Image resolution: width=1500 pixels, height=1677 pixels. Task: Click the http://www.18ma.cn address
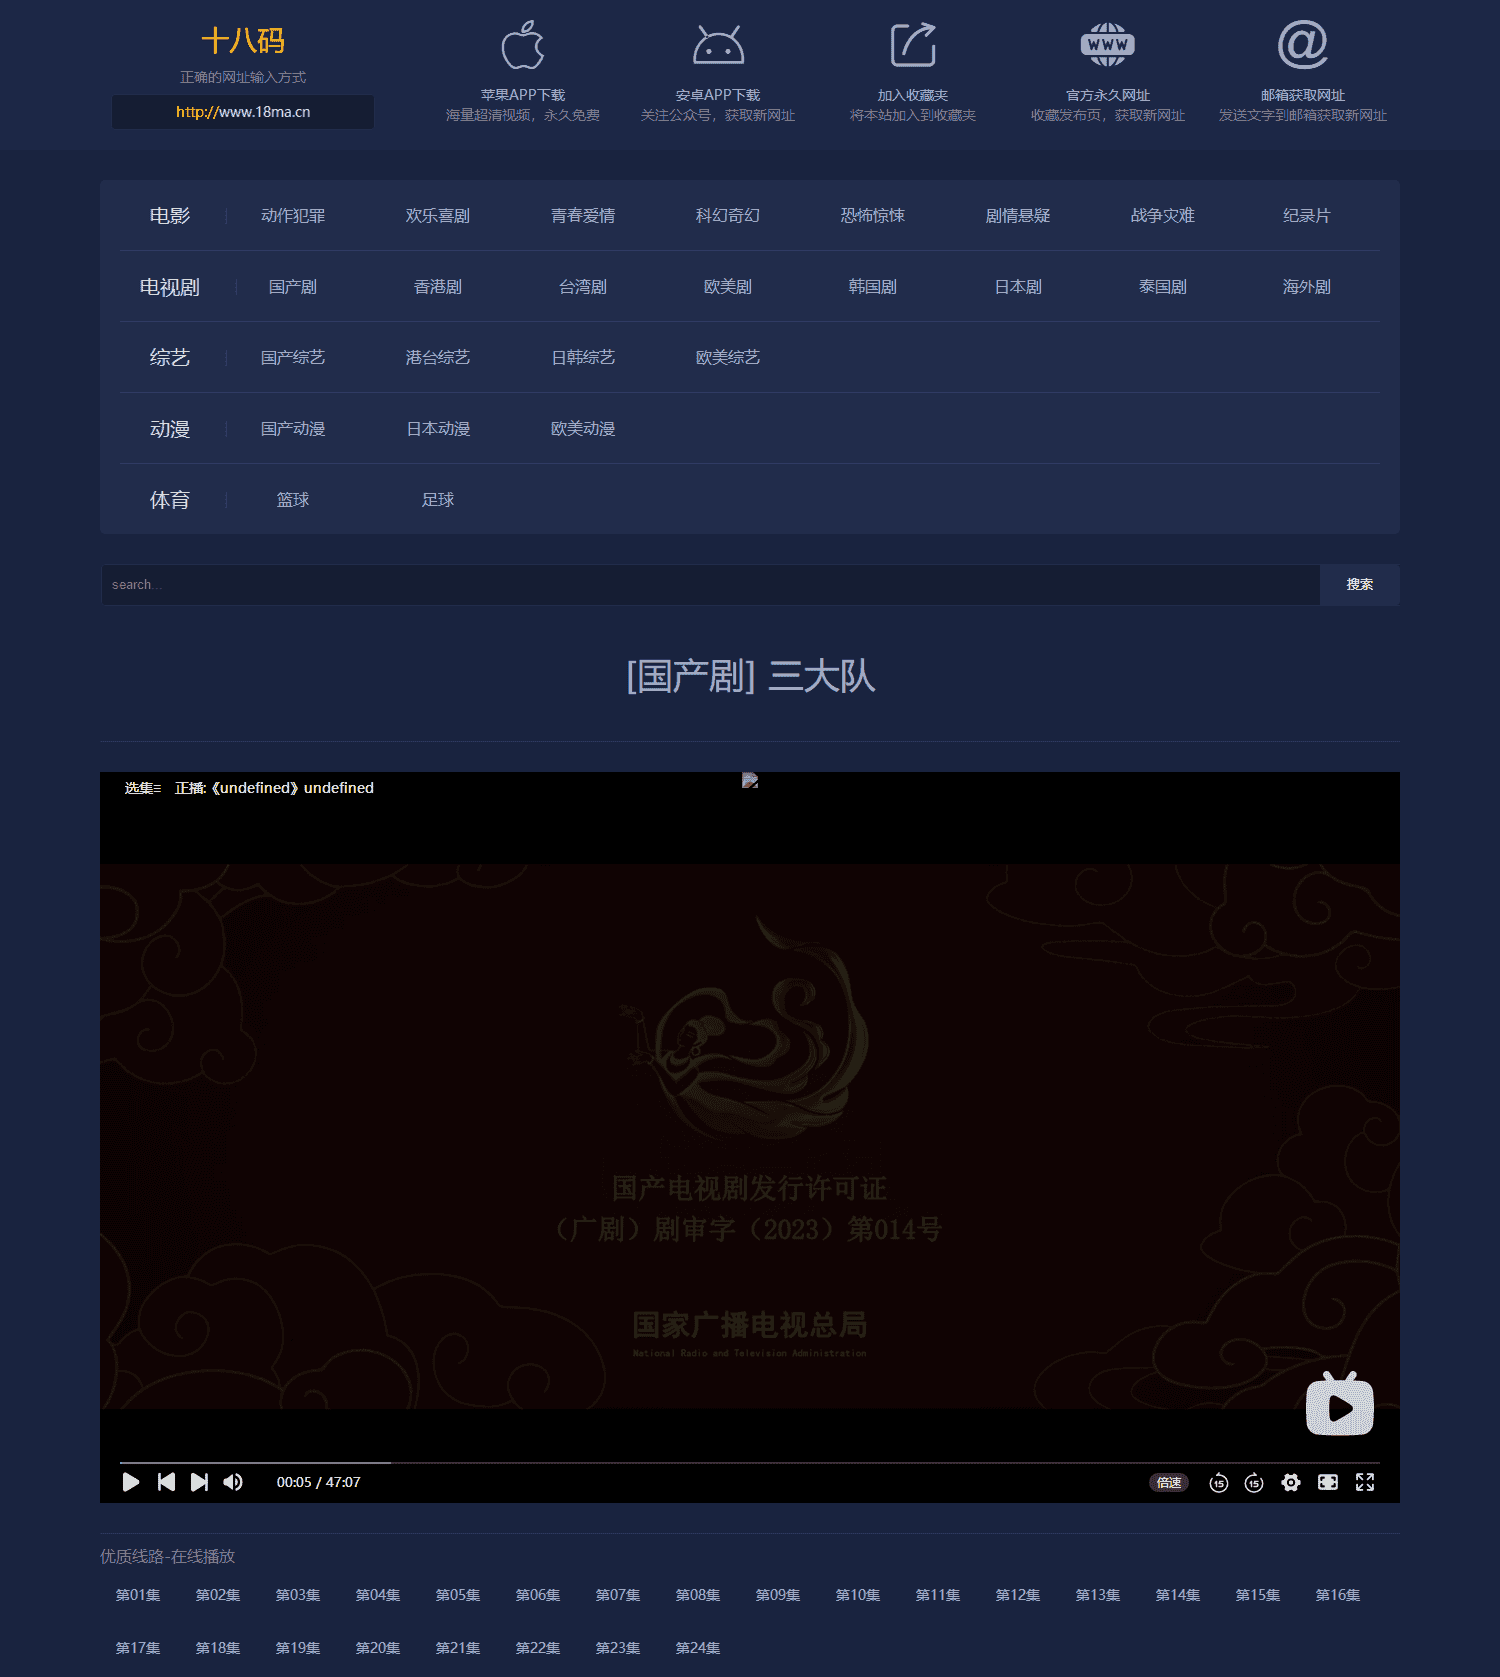[243, 112]
